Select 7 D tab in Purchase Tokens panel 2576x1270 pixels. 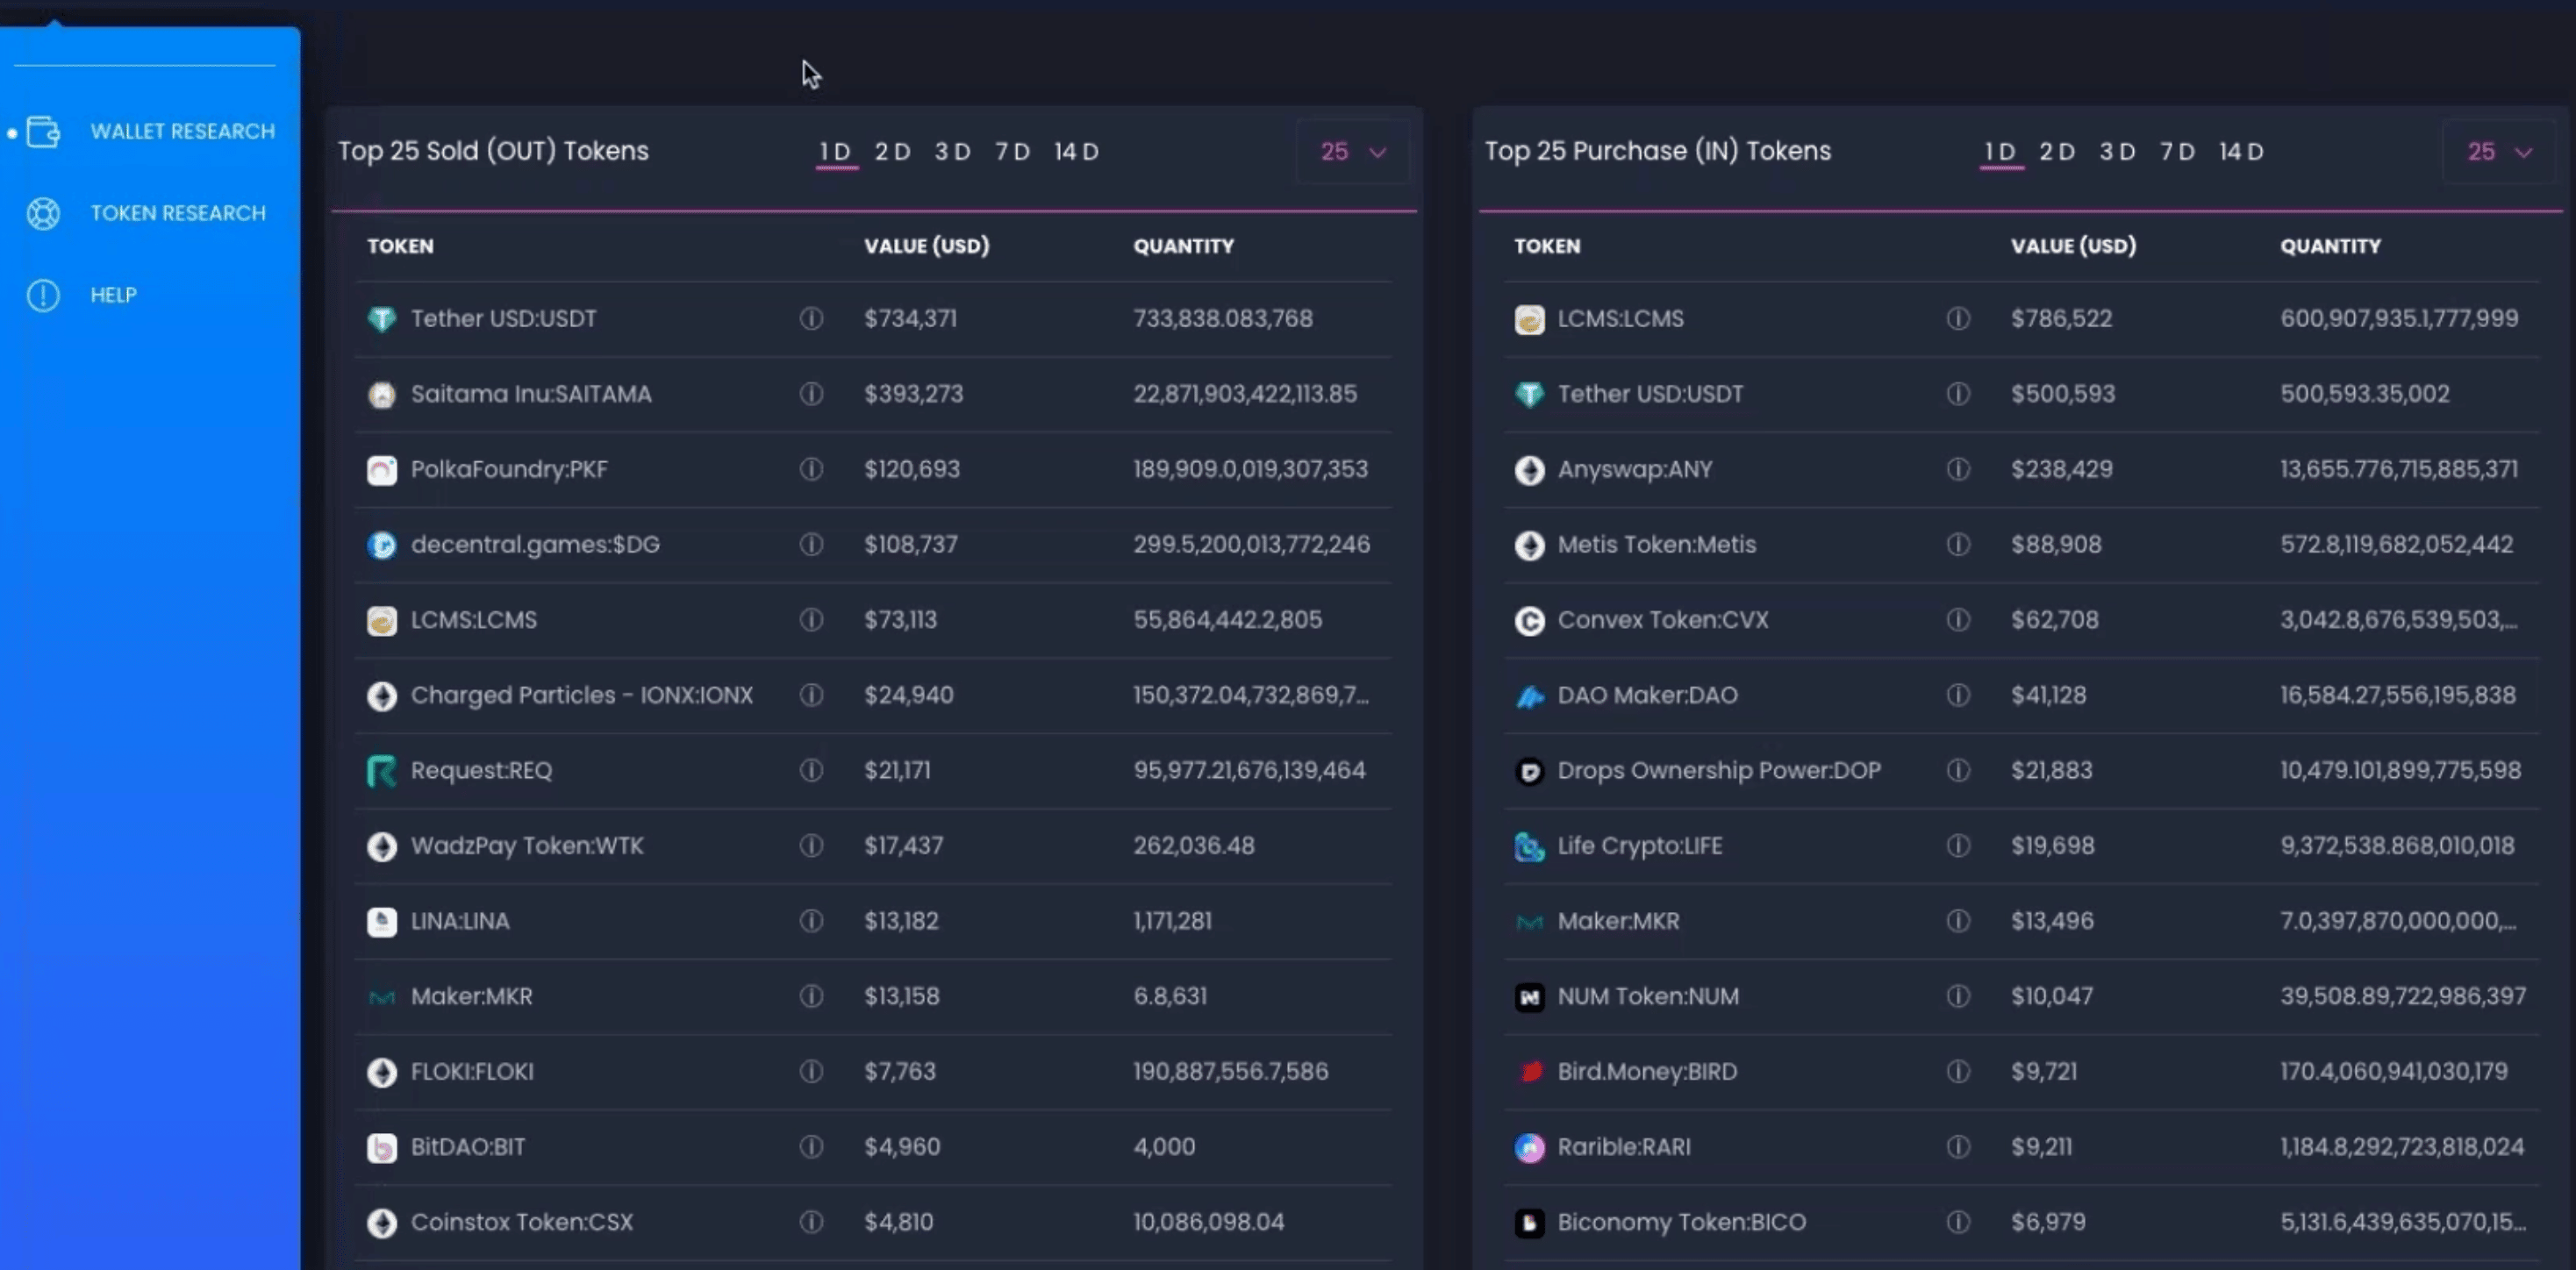click(x=2178, y=152)
